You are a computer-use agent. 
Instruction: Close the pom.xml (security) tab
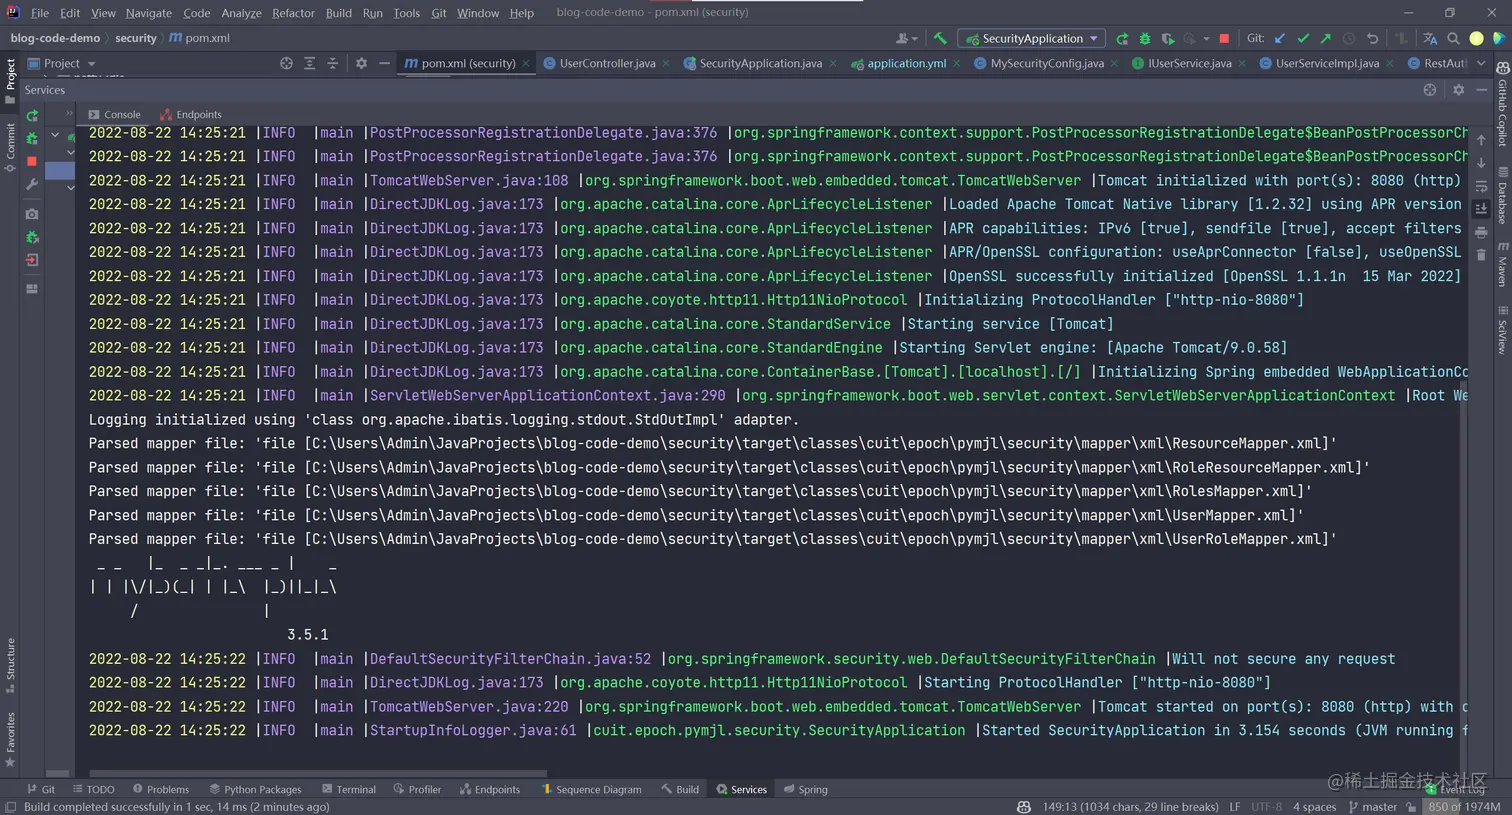pos(527,63)
